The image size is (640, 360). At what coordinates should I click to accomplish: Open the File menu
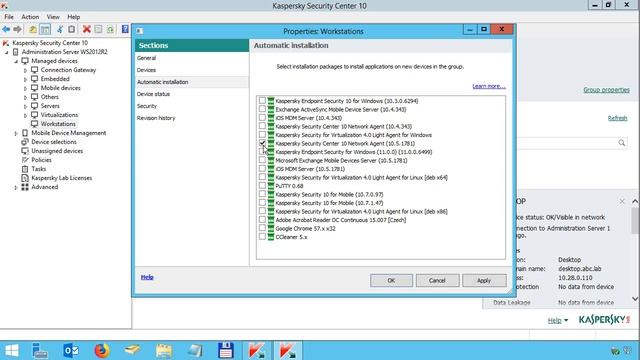[x=9, y=17]
